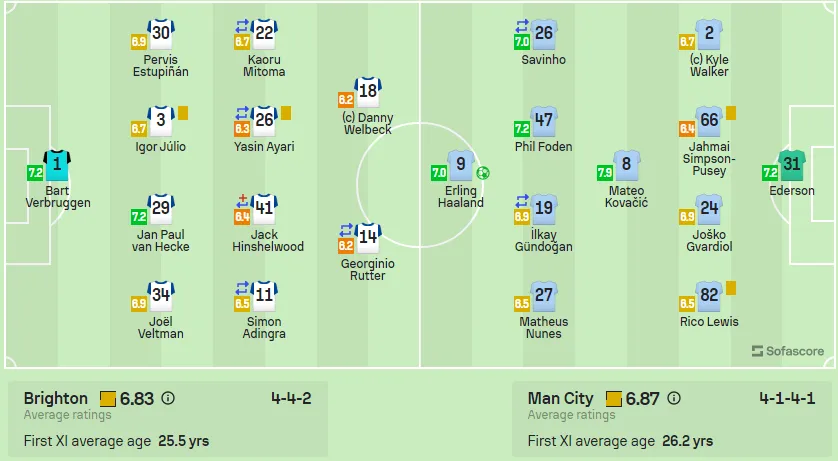Click Georginio Rutter's number 14 shirt
The height and width of the screenshot is (461, 838).
368,238
